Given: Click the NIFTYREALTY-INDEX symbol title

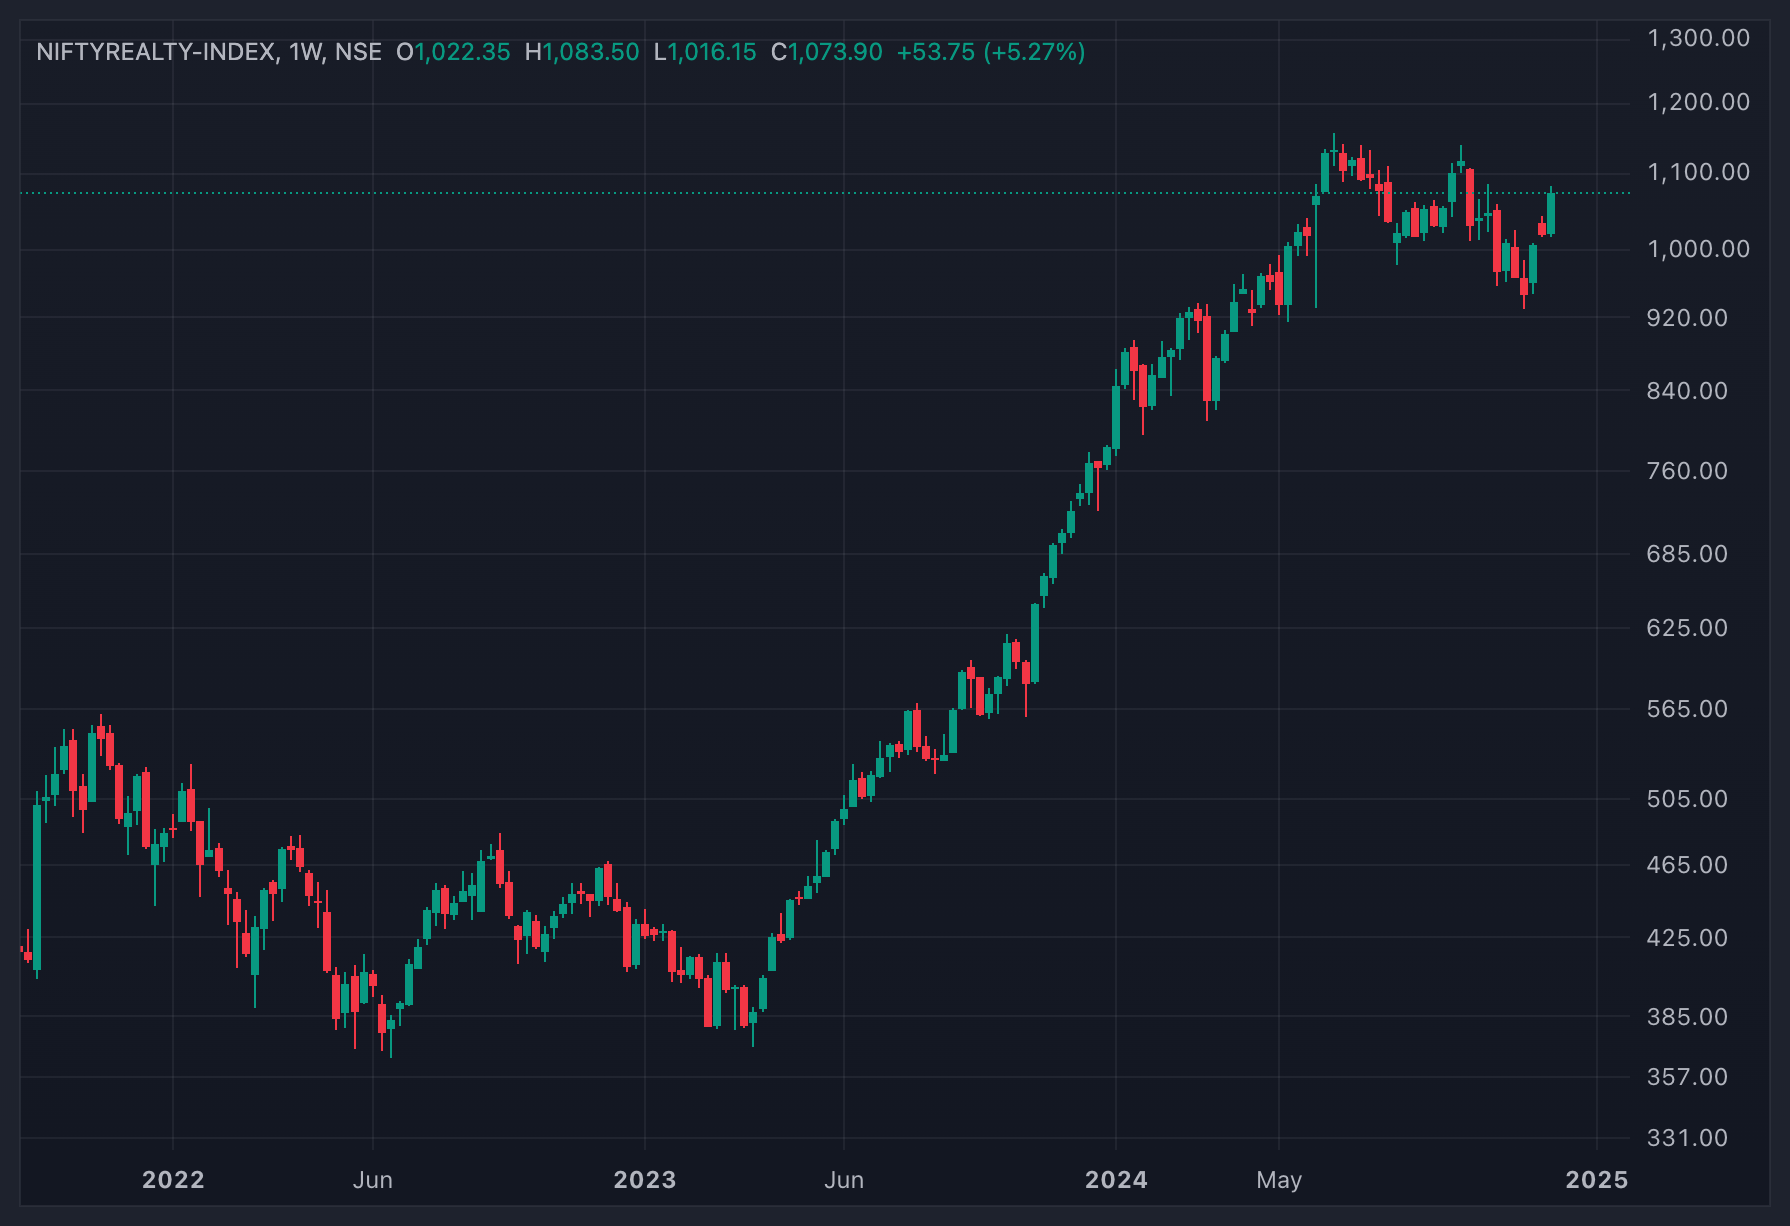Looking at the screenshot, I should pyautogui.click(x=156, y=52).
